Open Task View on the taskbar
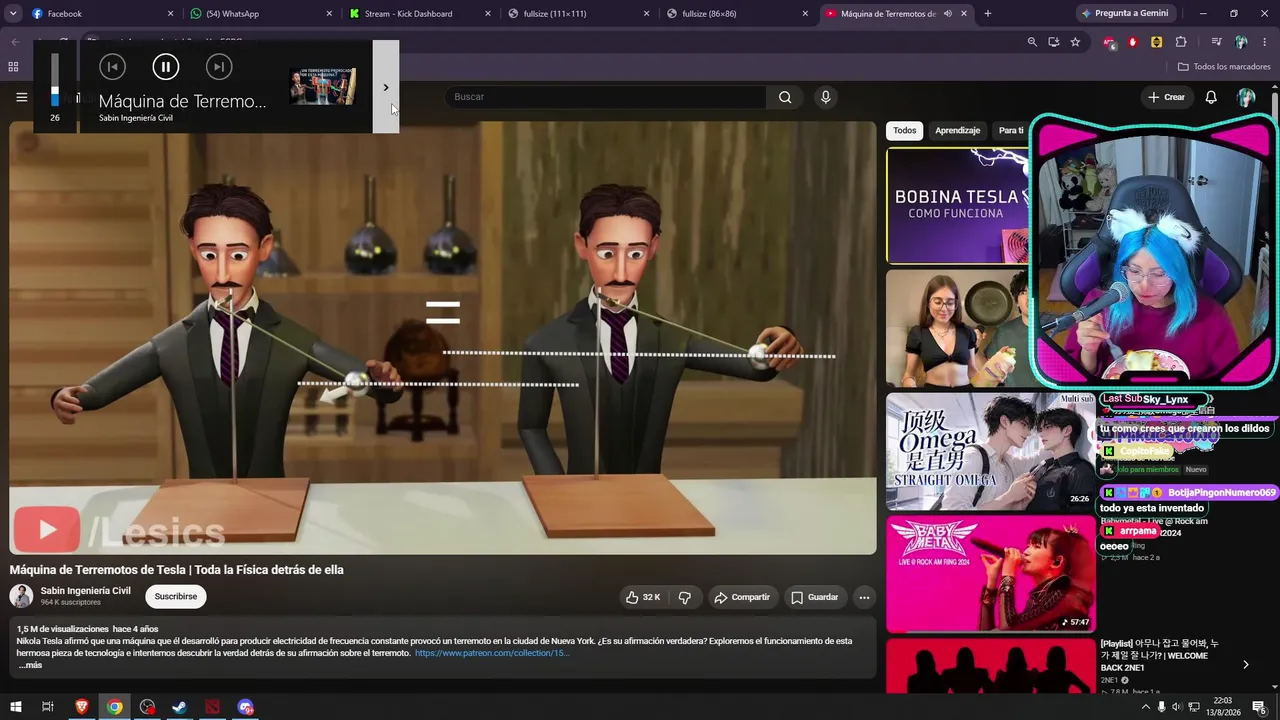 tap(47, 707)
